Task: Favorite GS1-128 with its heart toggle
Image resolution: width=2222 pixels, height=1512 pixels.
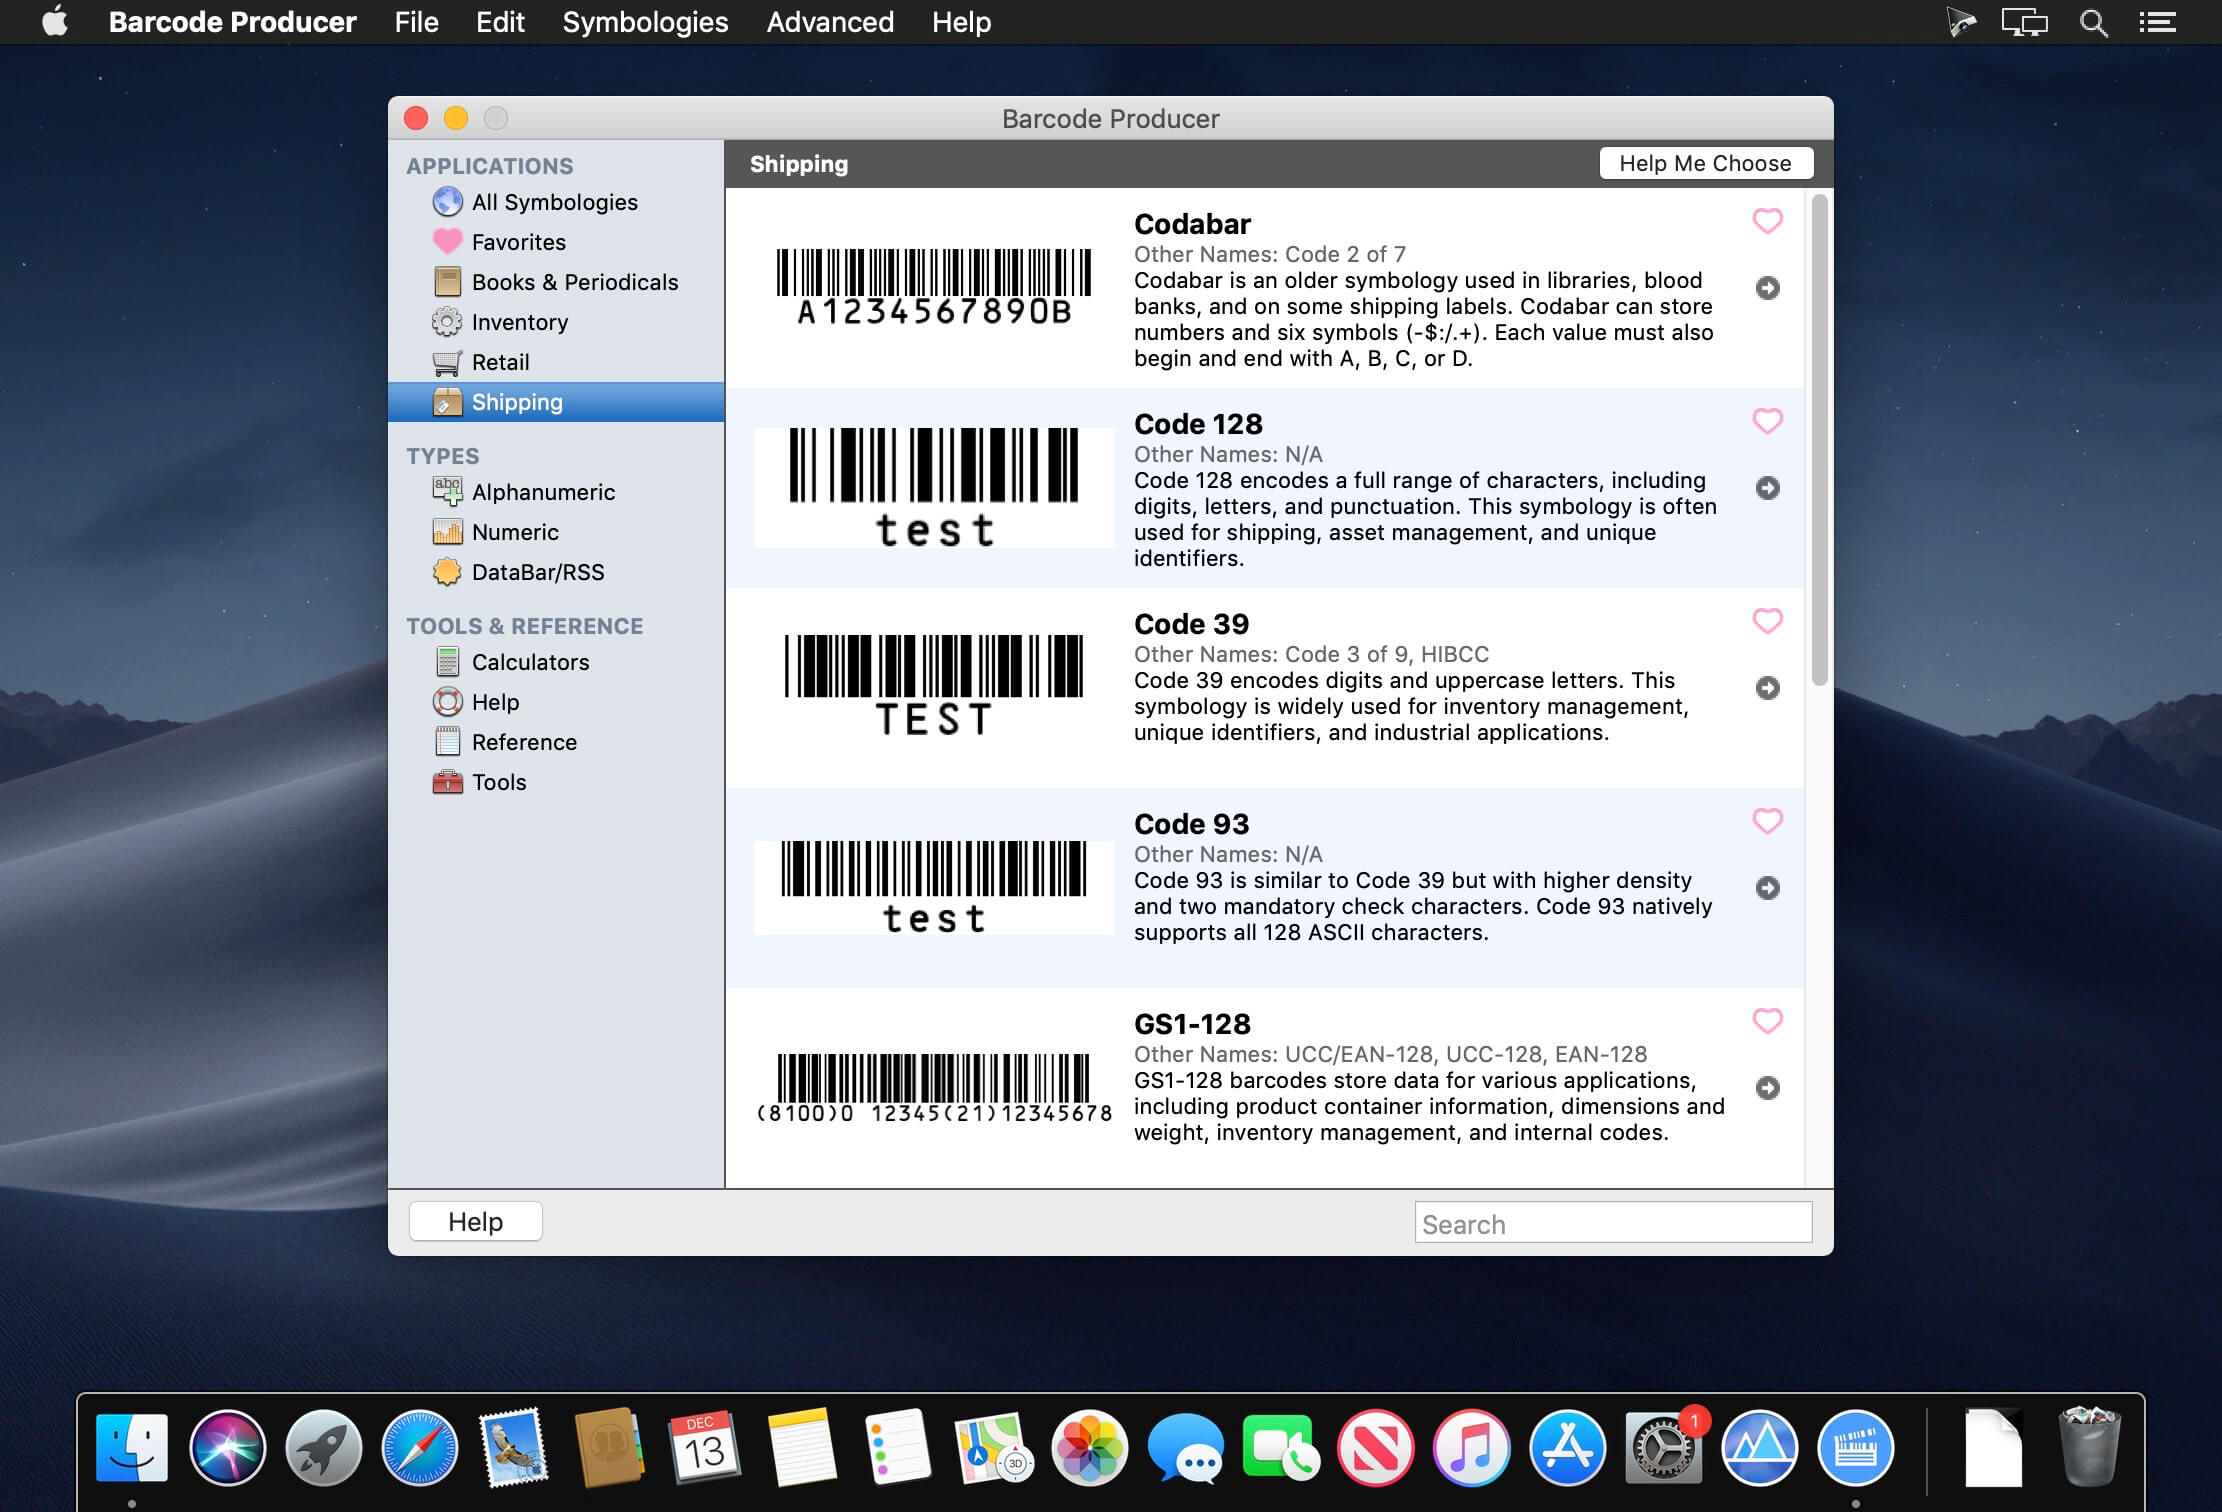Action: (x=1768, y=1021)
